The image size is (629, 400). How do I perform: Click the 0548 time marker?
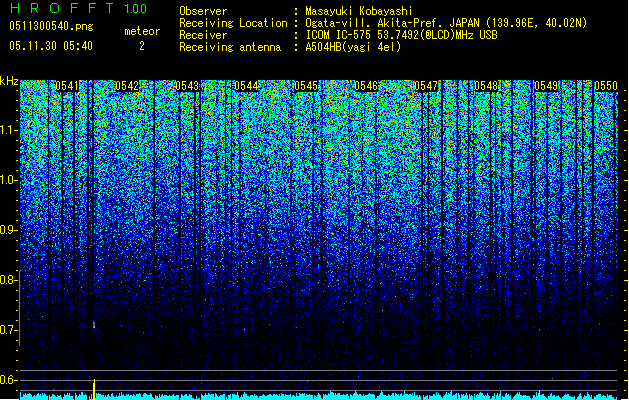tap(486, 86)
